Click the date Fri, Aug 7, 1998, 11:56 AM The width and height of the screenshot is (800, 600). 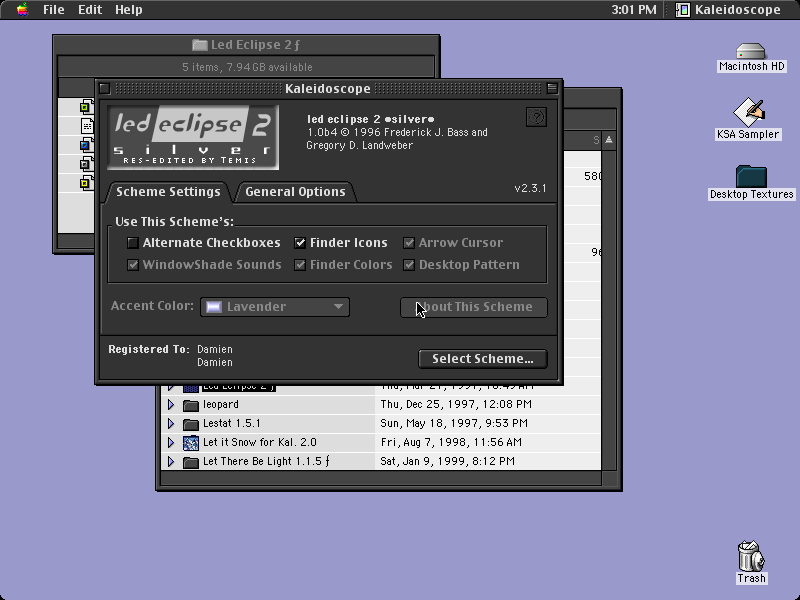tap(451, 442)
